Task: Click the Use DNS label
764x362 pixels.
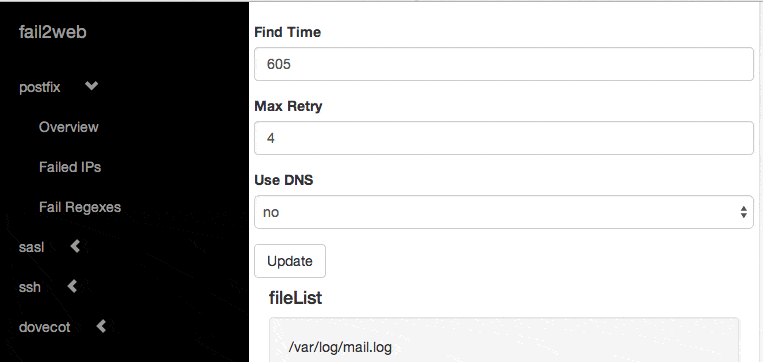Action: [x=284, y=180]
